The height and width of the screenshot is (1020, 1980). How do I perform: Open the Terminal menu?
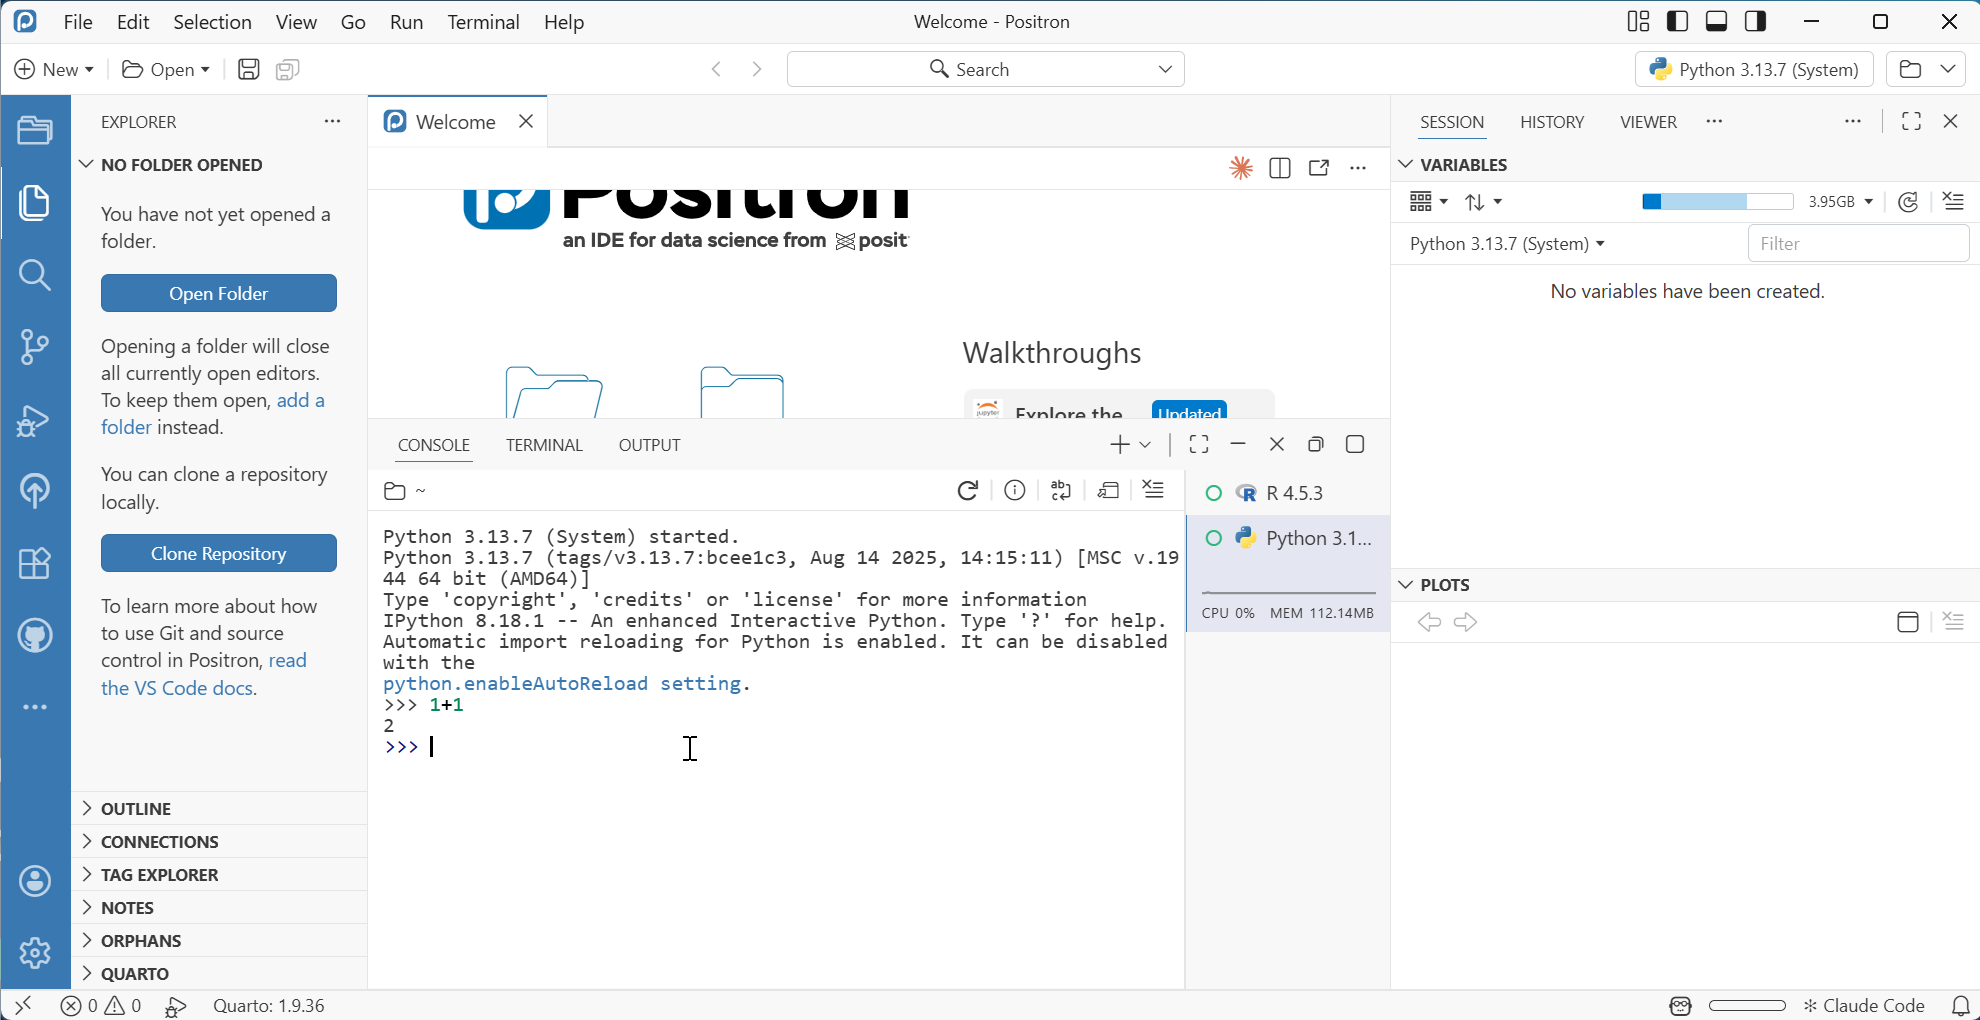483,22
